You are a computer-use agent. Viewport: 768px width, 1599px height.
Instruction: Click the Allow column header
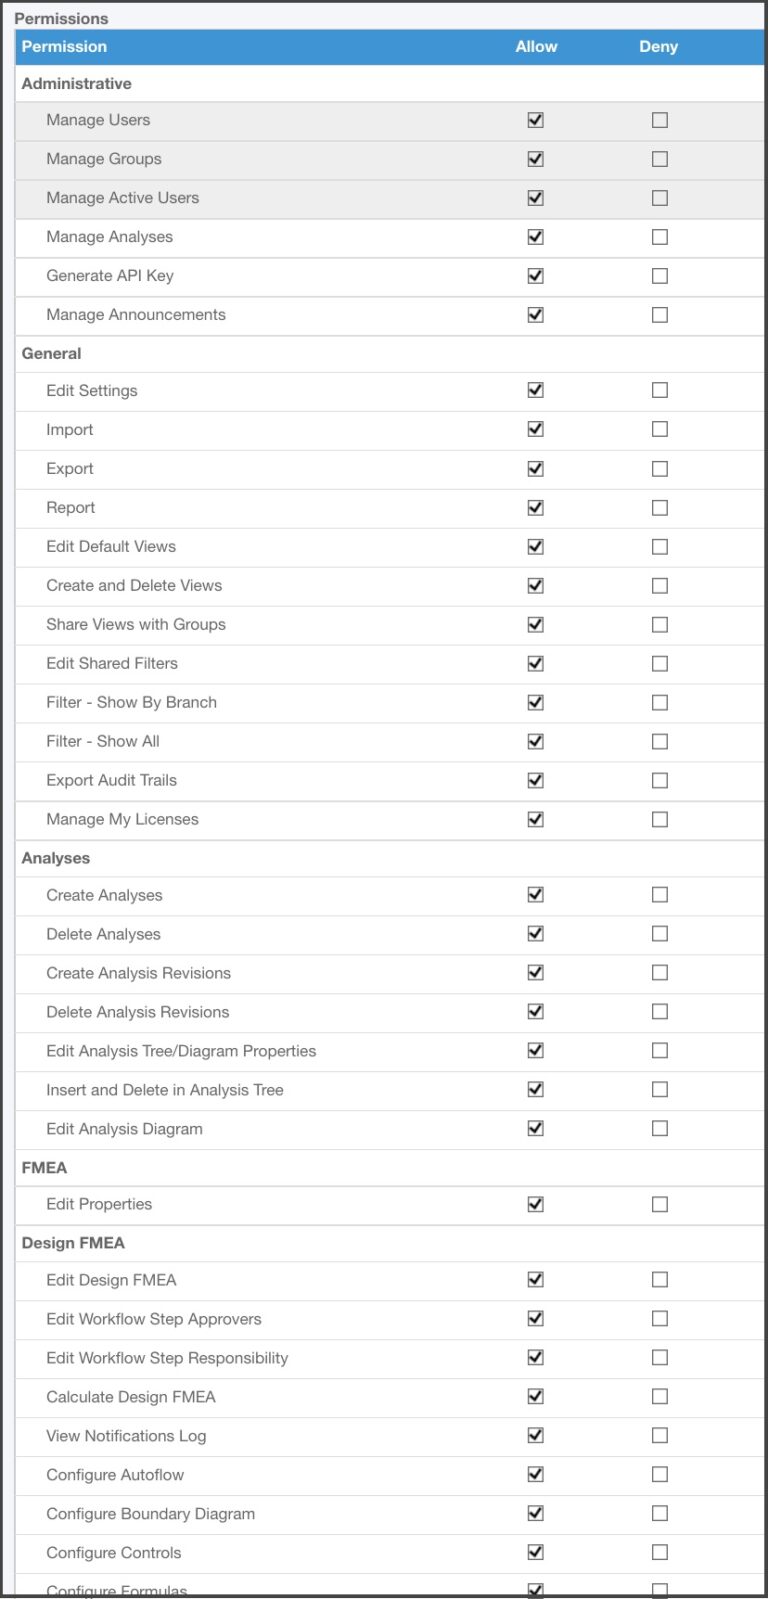536,46
